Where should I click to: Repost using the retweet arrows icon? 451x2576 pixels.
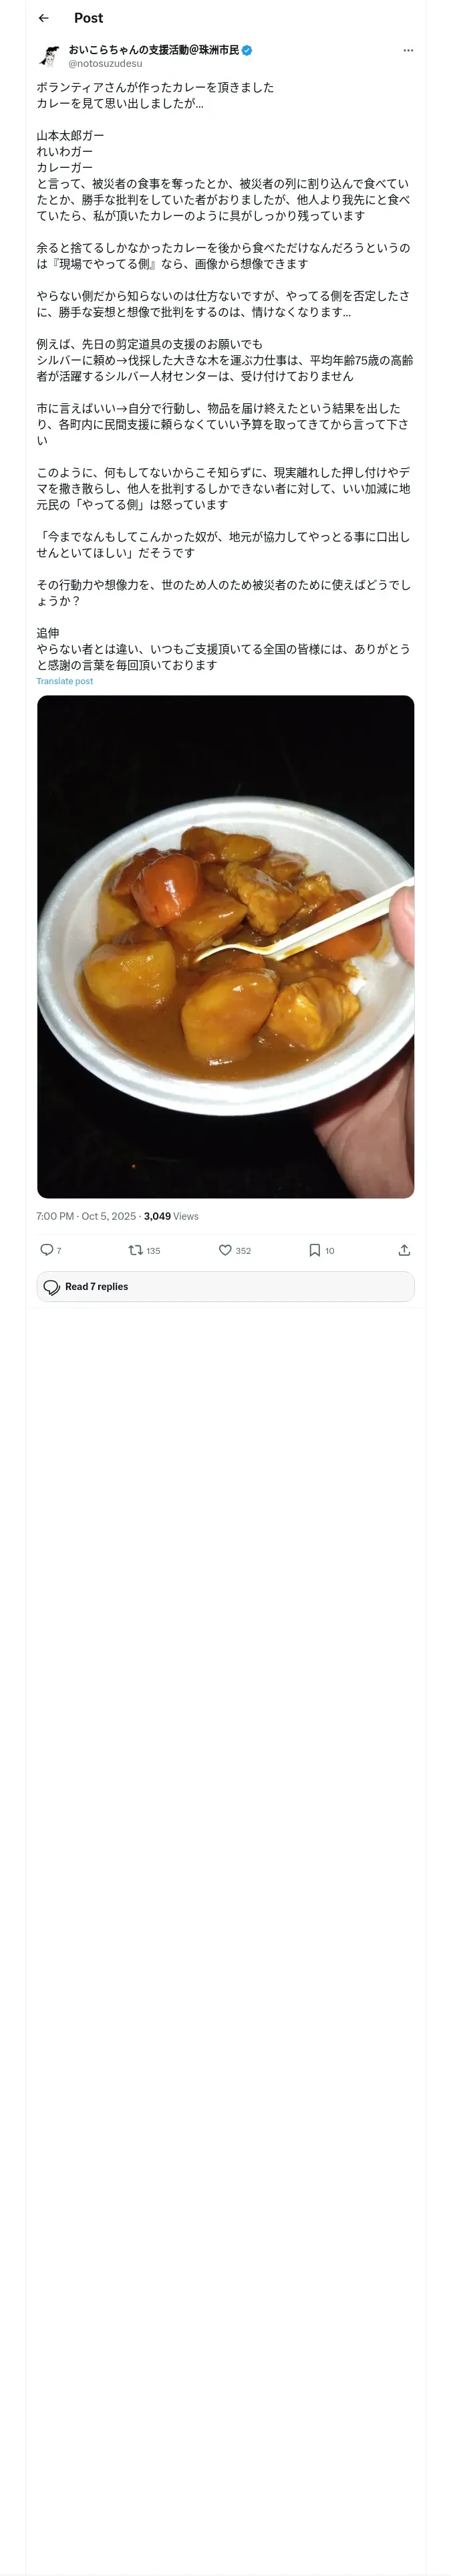[x=135, y=1249]
